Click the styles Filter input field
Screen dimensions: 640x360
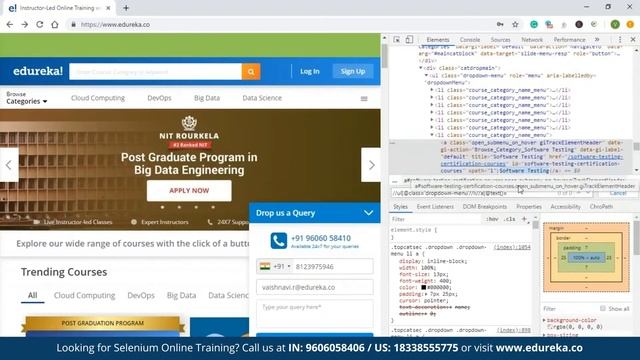click(436, 219)
